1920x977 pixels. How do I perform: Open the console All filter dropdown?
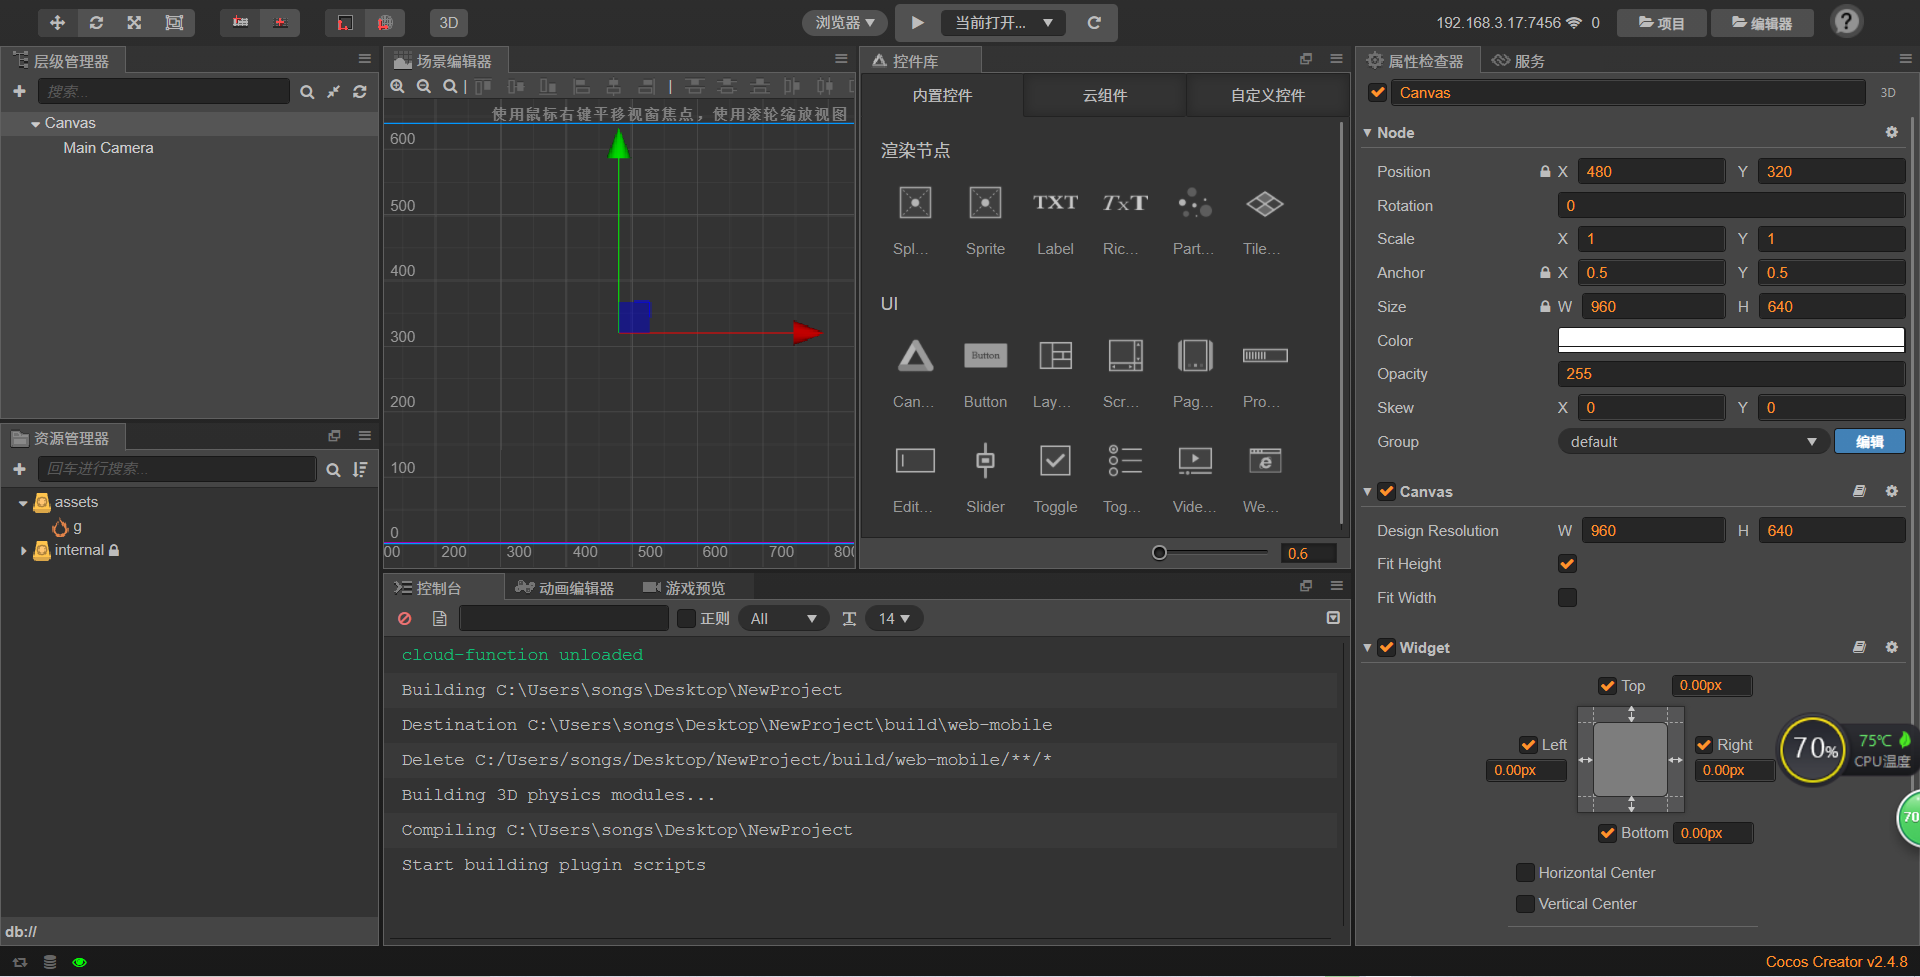coord(783,619)
